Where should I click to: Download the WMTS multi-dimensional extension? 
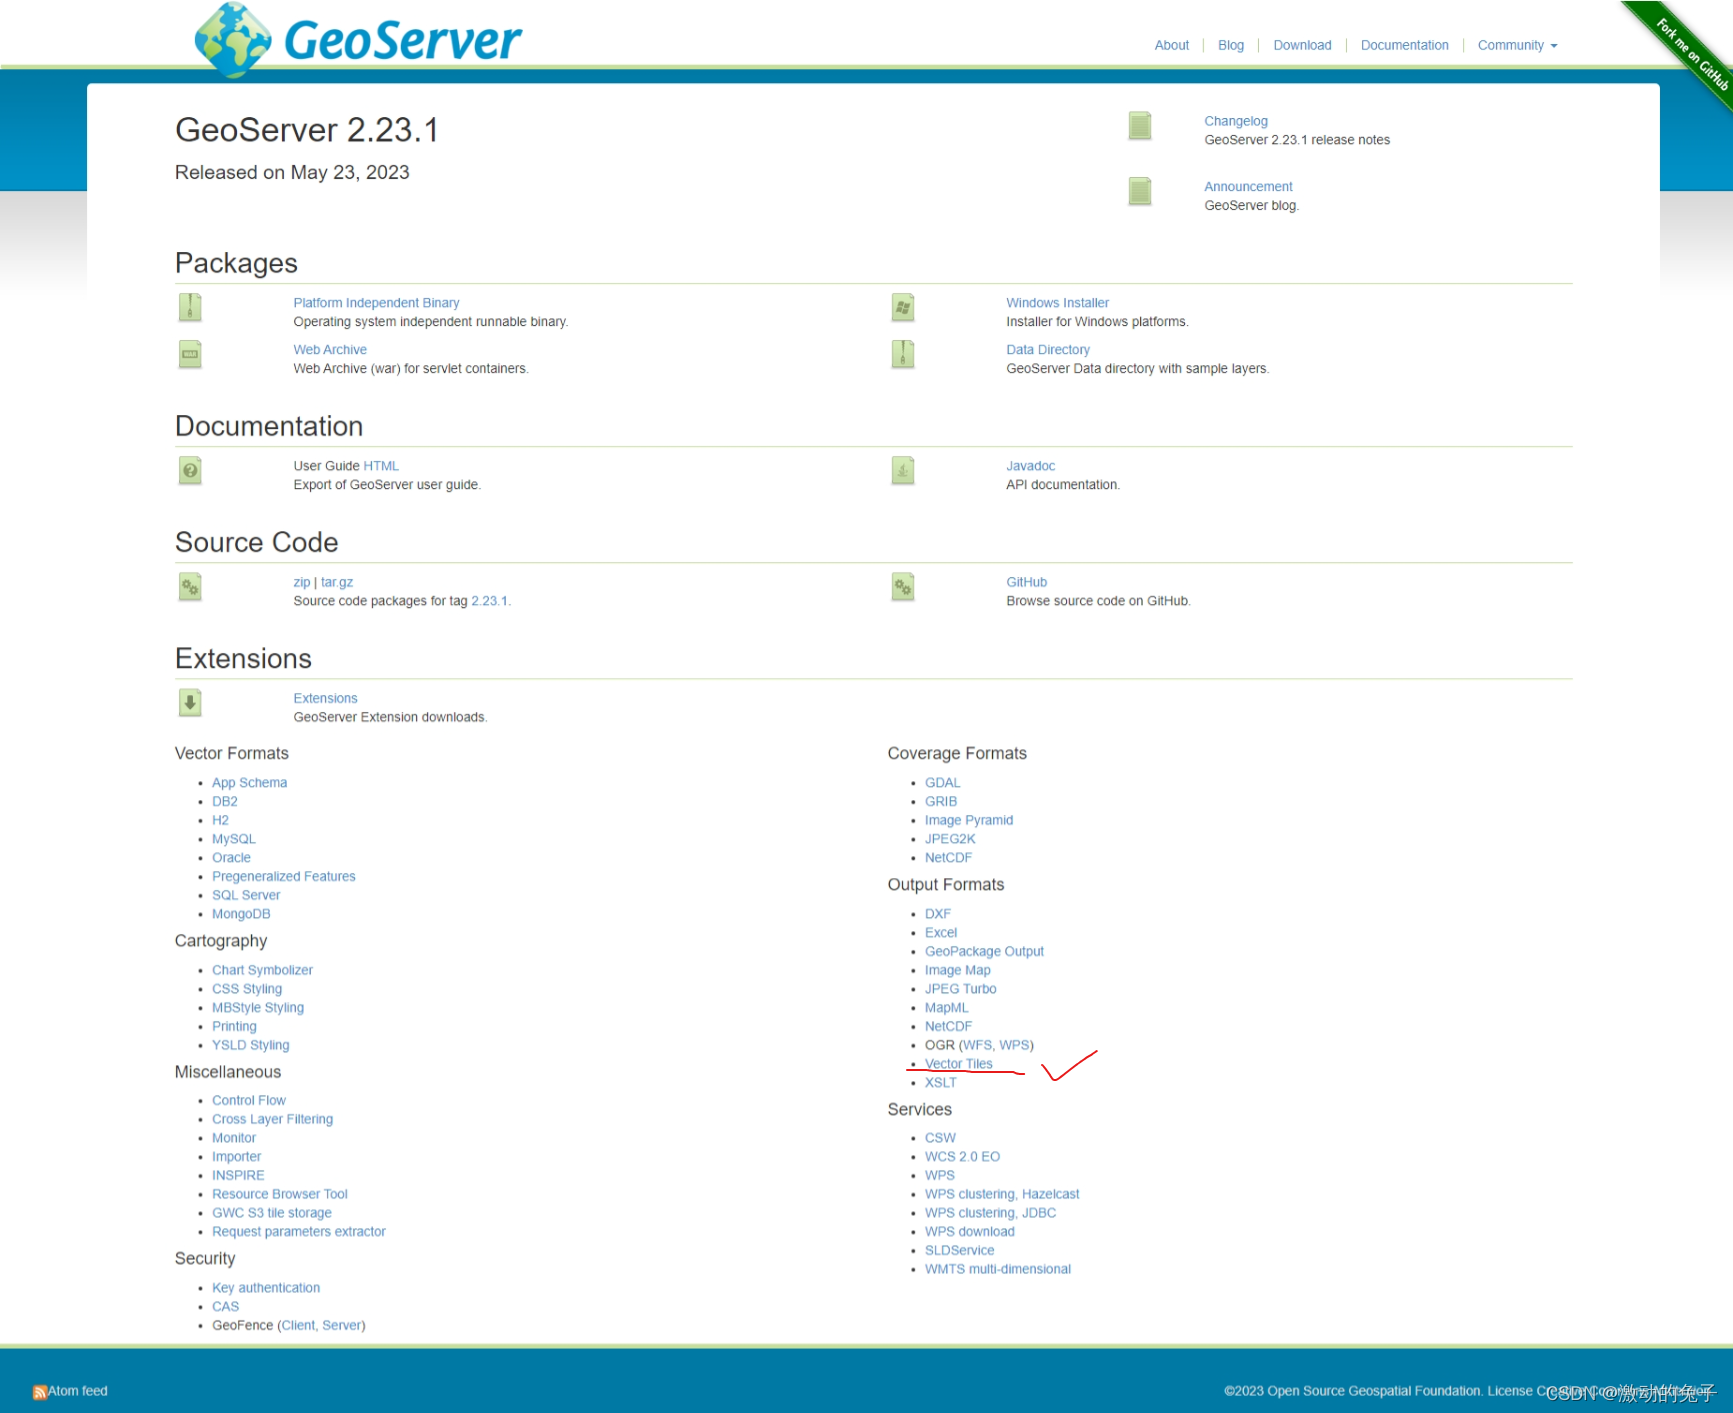[997, 1269]
